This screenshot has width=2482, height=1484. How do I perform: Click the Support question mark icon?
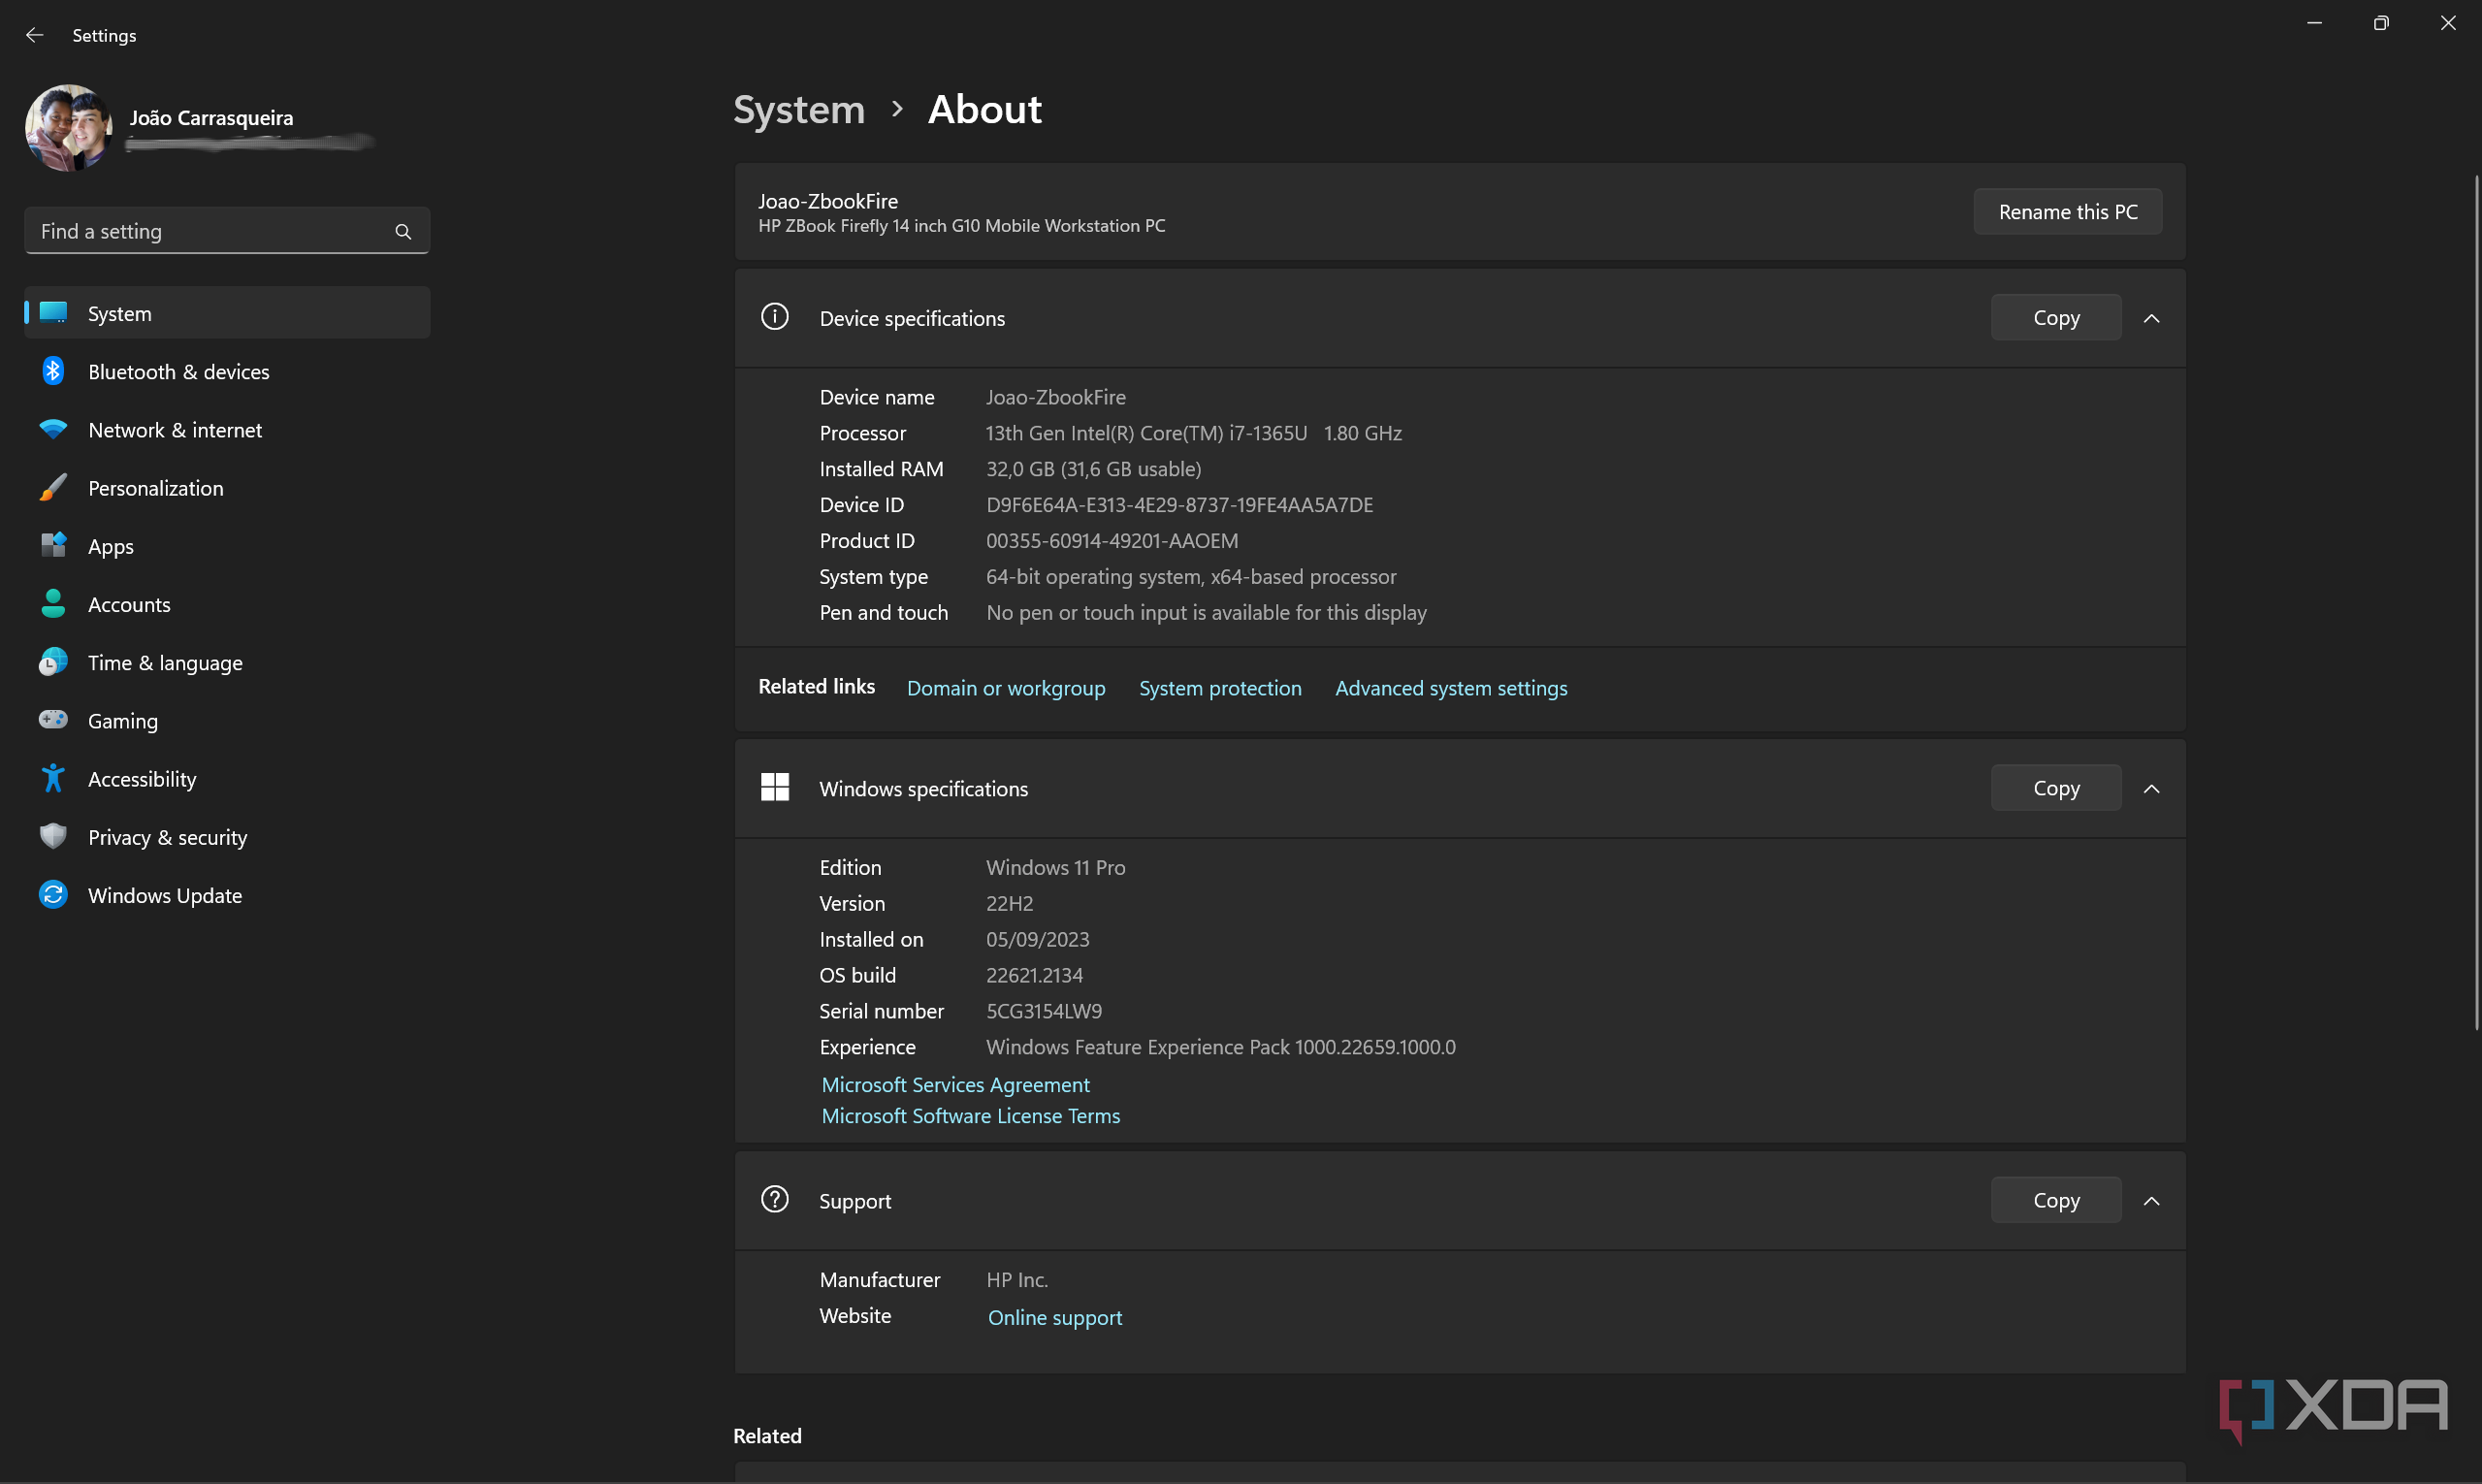774,1199
